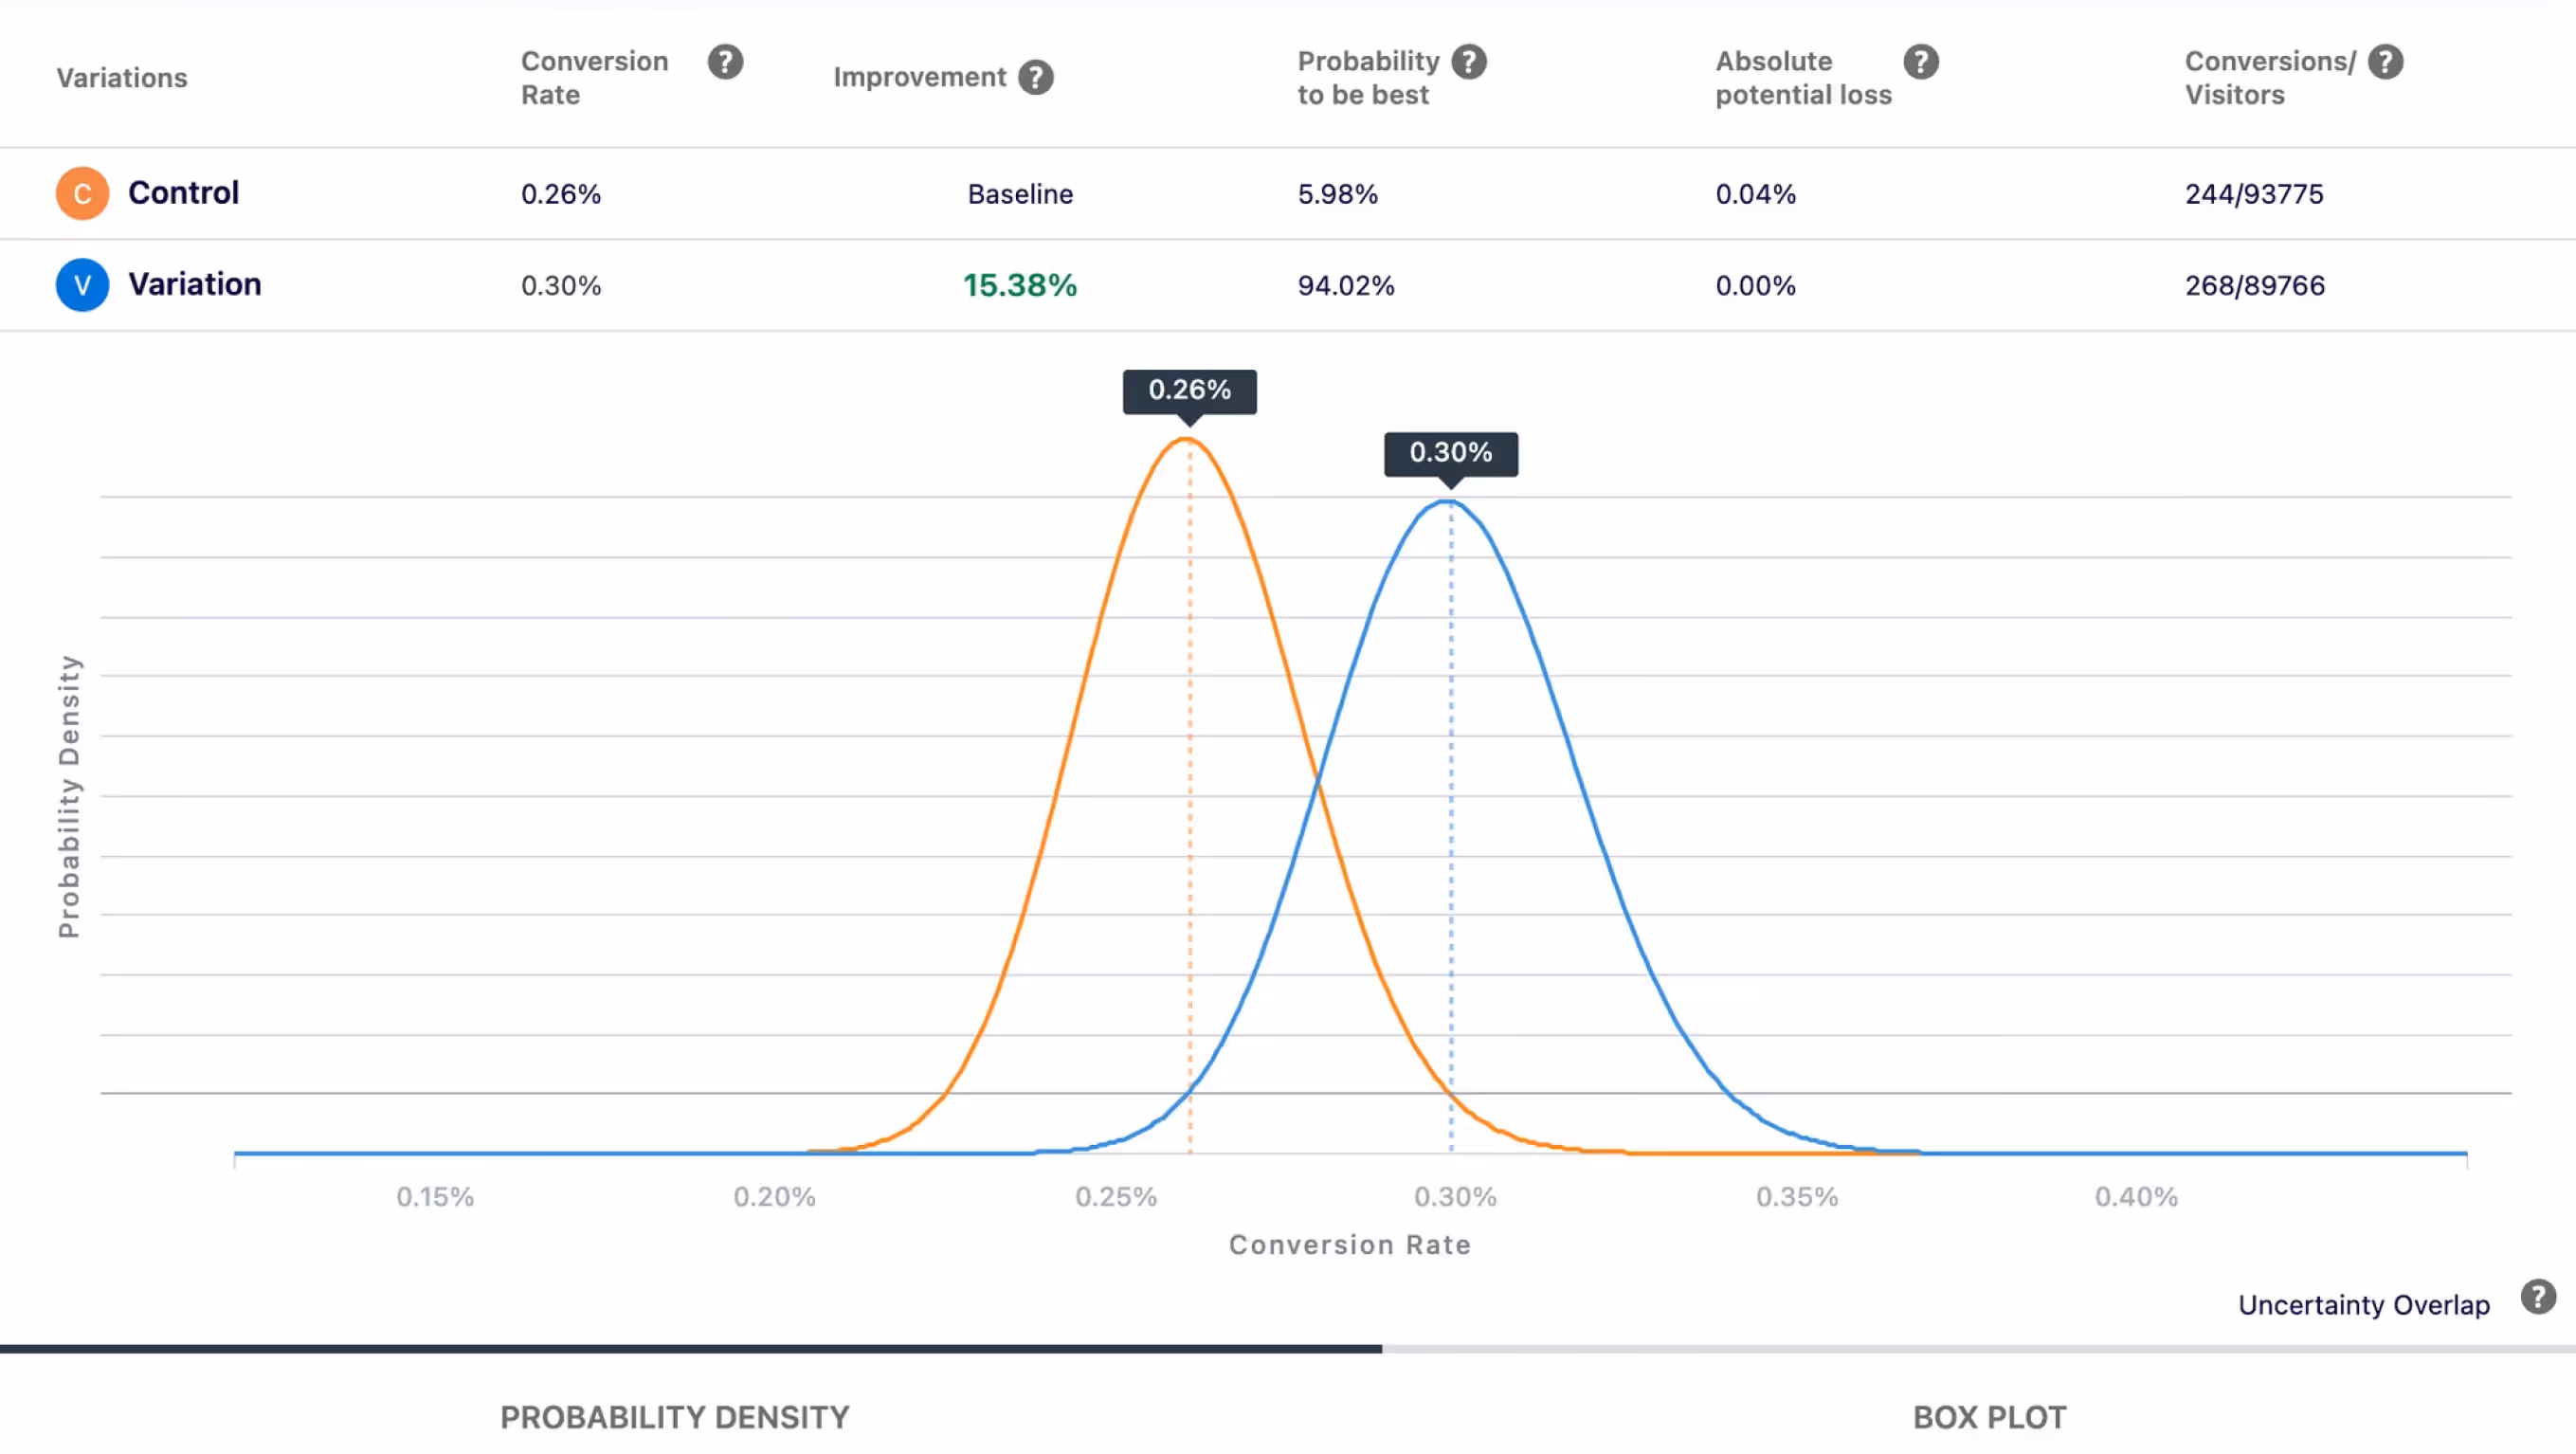The image size is (2576, 1454).
Task: Open the Conversions/Visitors help icon
Action: point(2387,61)
